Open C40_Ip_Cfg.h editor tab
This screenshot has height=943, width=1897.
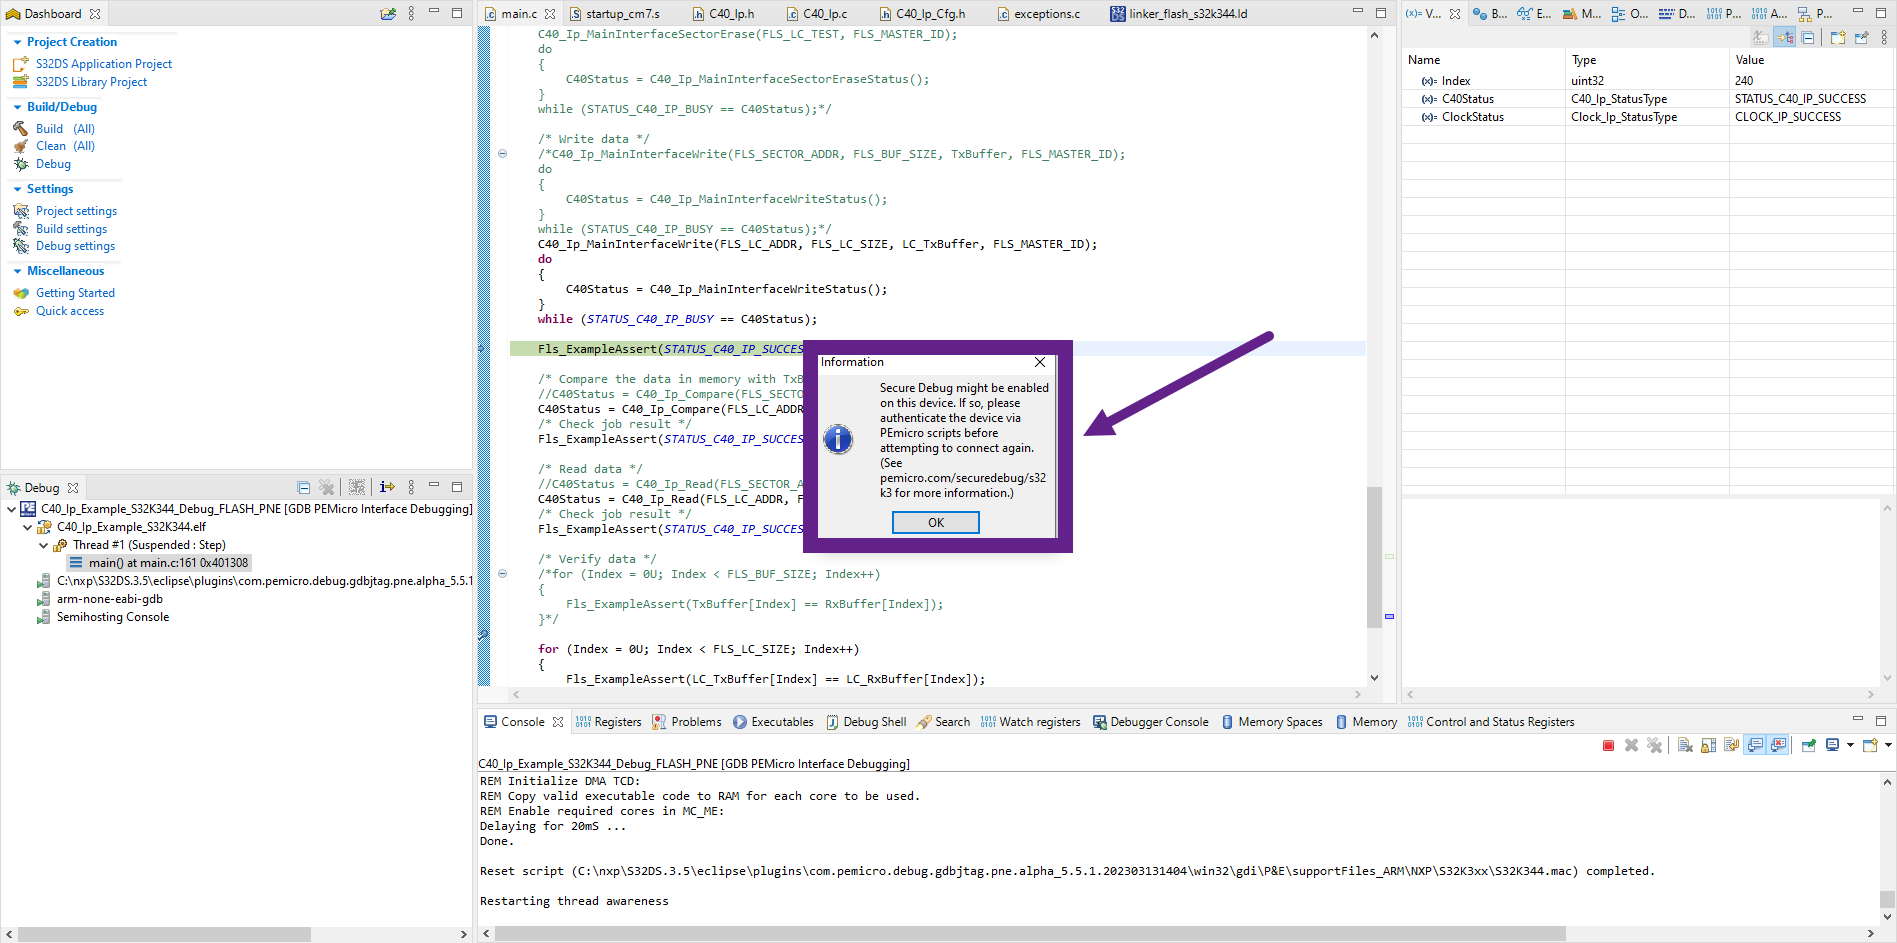922,14
